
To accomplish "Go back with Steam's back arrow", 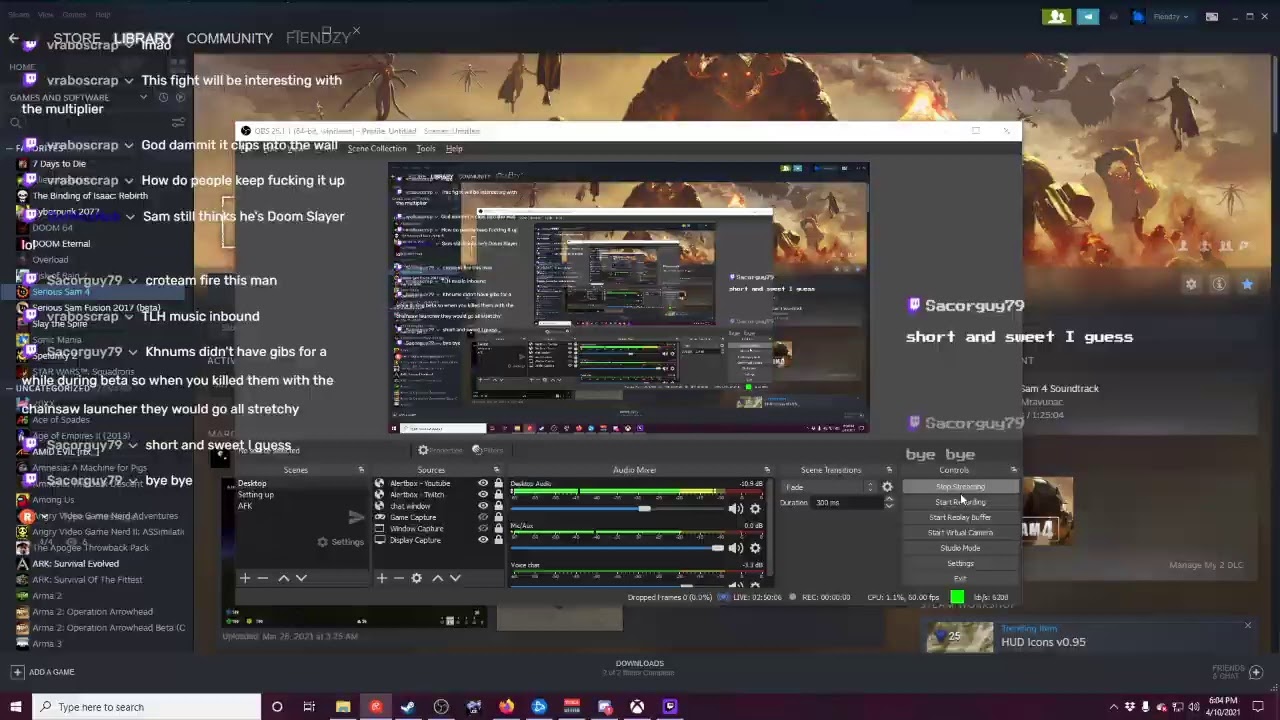I will (13, 38).
